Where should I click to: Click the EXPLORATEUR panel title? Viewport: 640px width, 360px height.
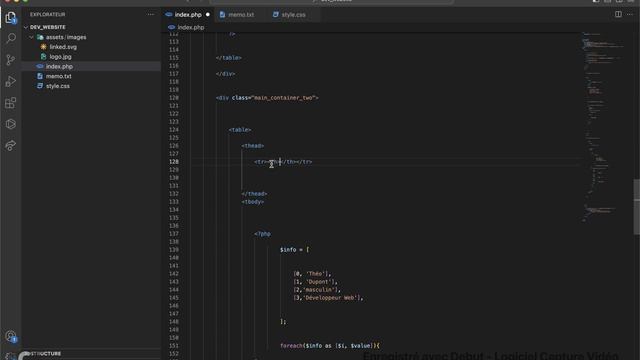pos(47,14)
